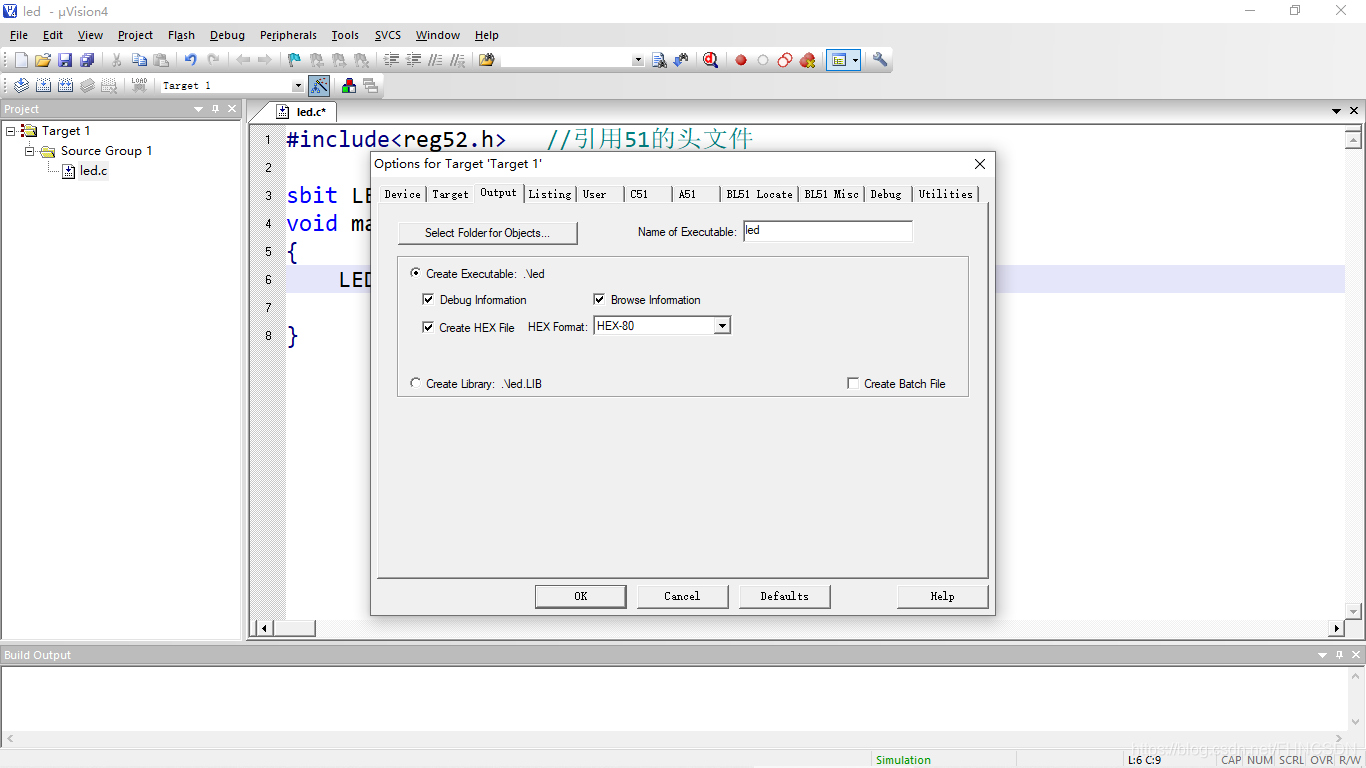Build target files icon

(43, 86)
